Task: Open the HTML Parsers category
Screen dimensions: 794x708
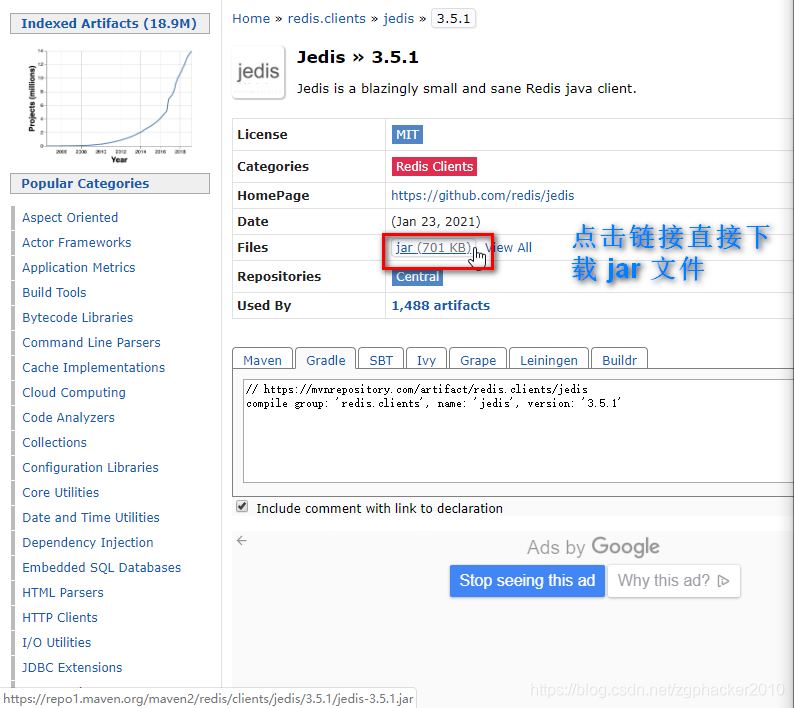Action: pos(63,593)
